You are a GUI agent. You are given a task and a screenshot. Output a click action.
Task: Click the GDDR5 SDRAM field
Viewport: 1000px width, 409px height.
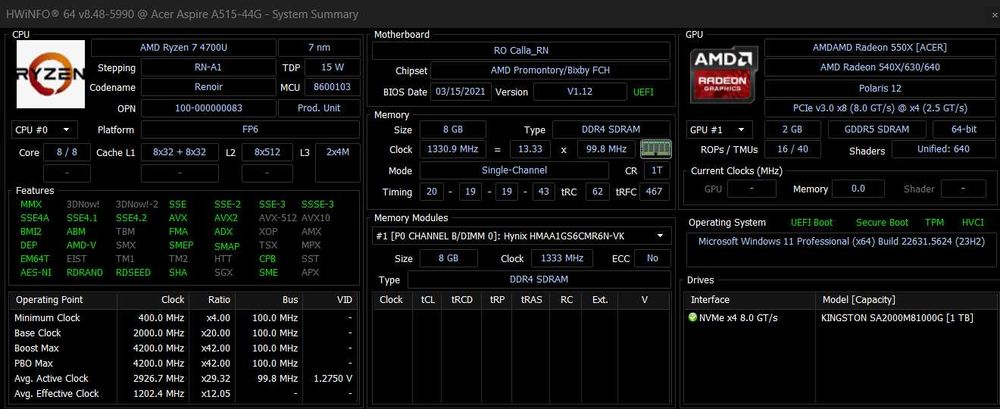click(x=878, y=130)
